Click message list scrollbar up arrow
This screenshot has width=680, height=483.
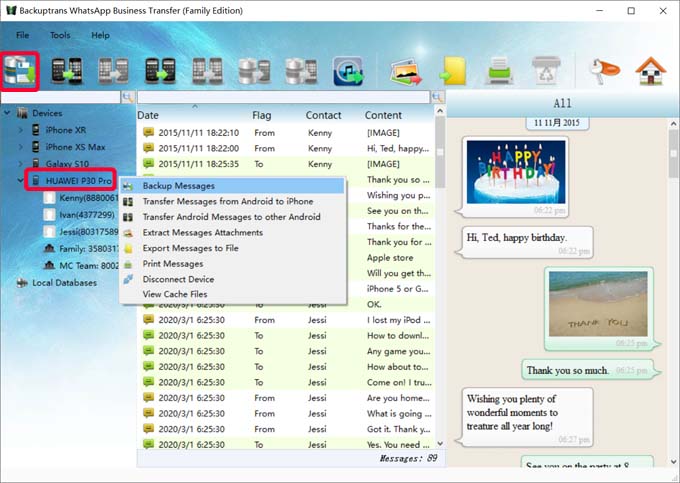(x=440, y=111)
